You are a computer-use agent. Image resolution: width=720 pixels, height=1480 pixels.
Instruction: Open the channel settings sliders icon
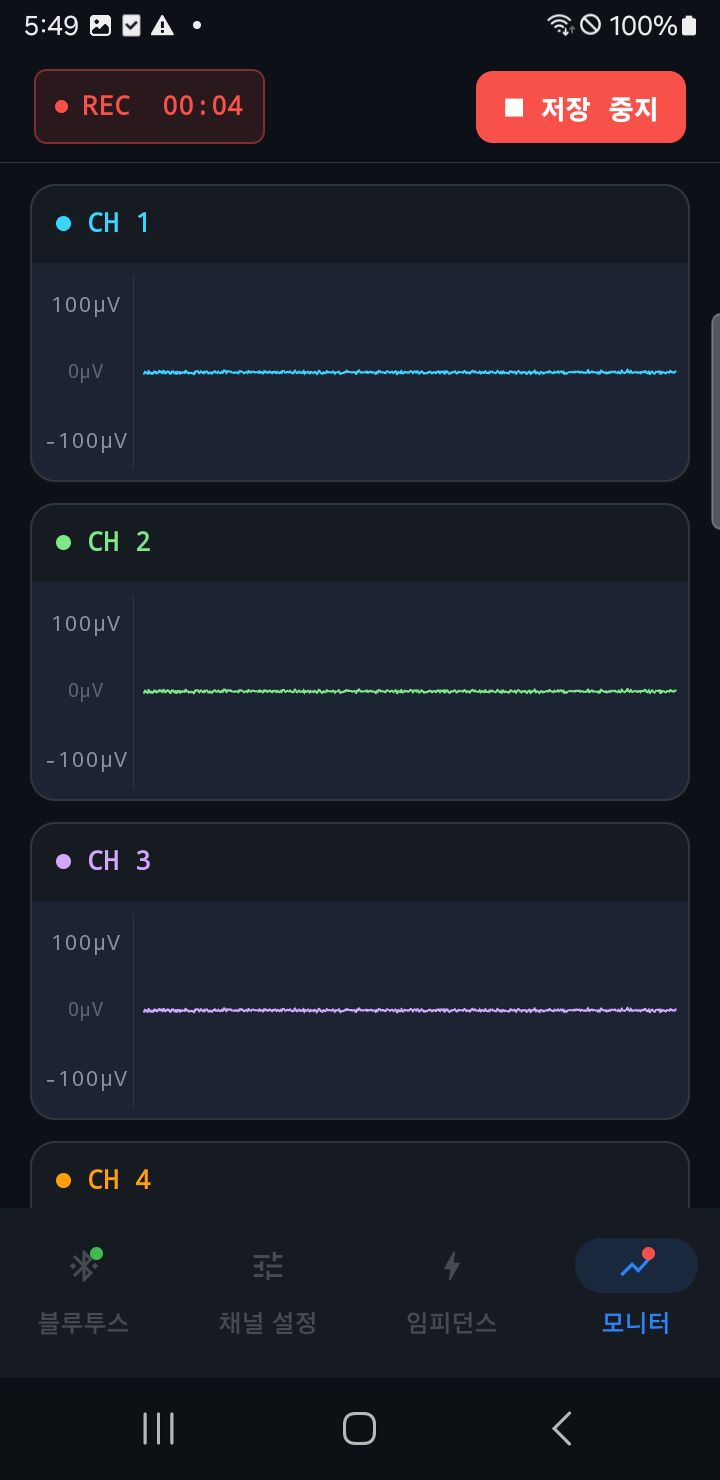268,1266
